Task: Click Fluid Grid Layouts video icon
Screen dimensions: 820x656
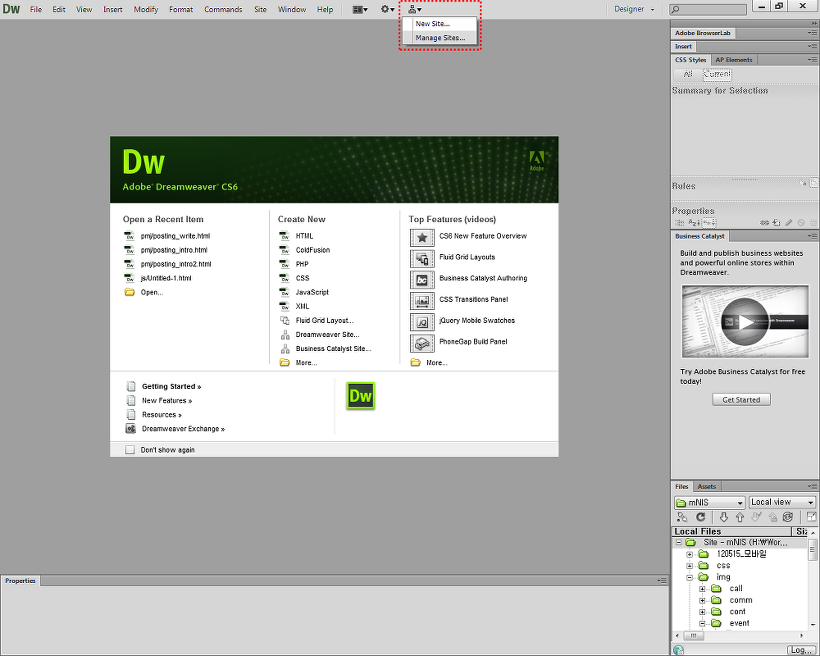Action: [x=422, y=258]
